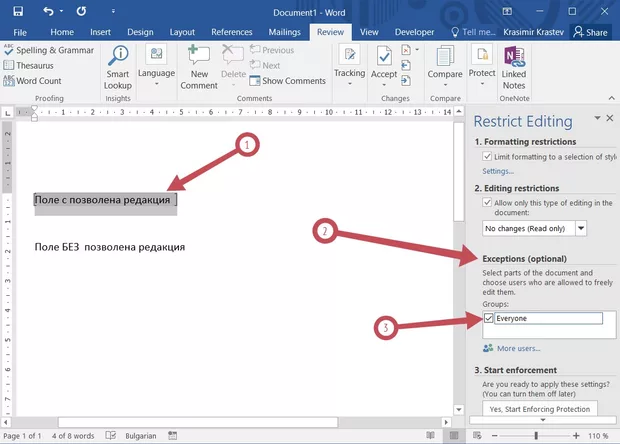The height and width of the screenshot is (444, 620).
Task: Uncheck Allow only this type of editing
Action: pos(487,203)
